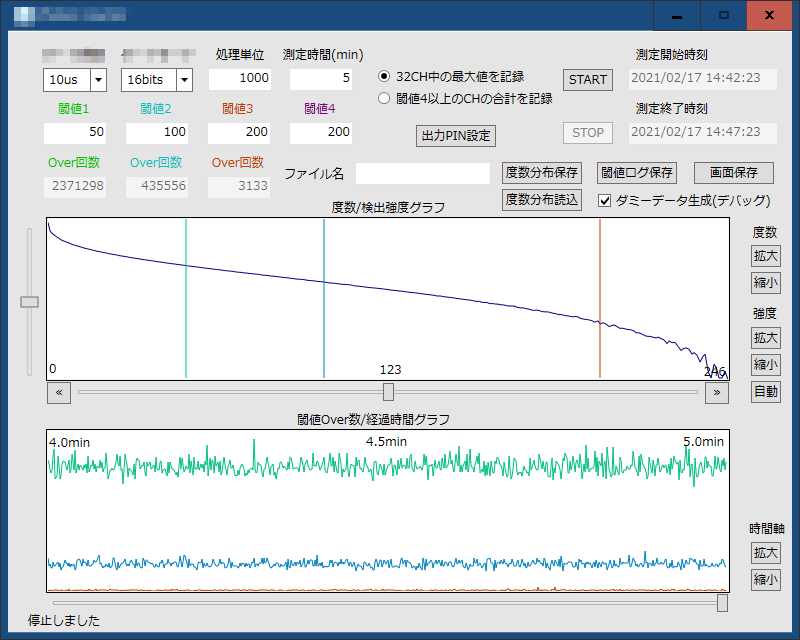This screenshot has width=800, height=640.
Task: Click 度数分布保存 to save histogram
Action: click(541, 173)
